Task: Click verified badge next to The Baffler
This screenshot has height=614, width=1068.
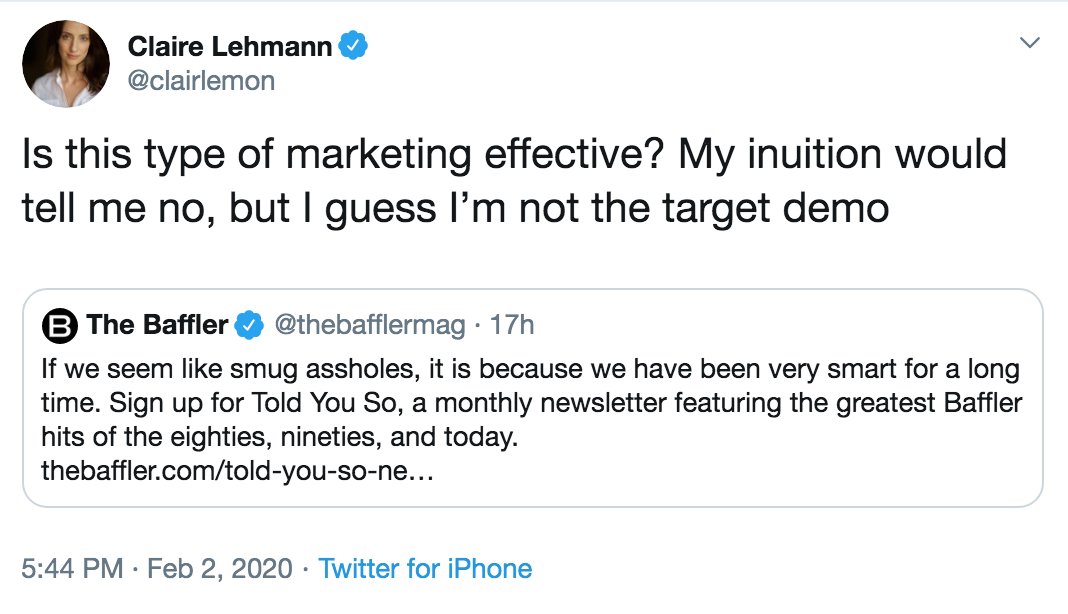Action: [x=249, y=325]
